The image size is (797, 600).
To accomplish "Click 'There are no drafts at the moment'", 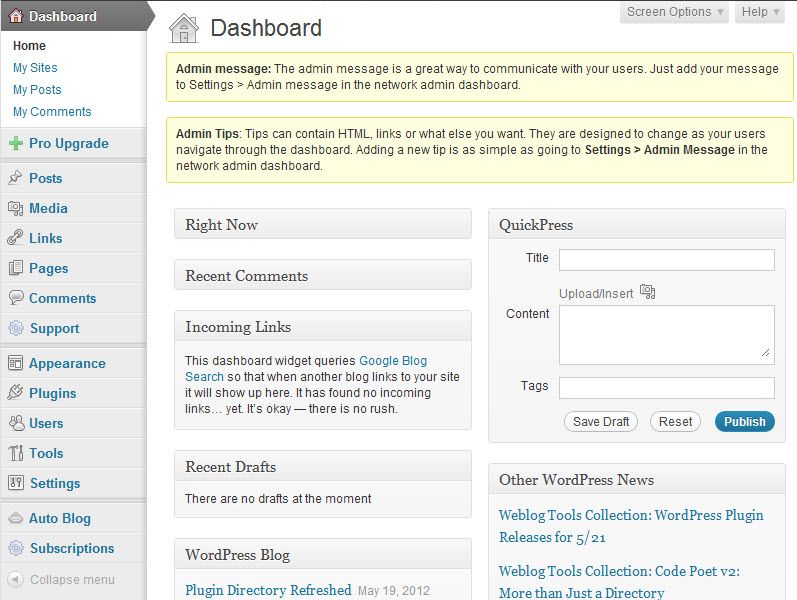I will pyautogui.click(x=278, y=498).
